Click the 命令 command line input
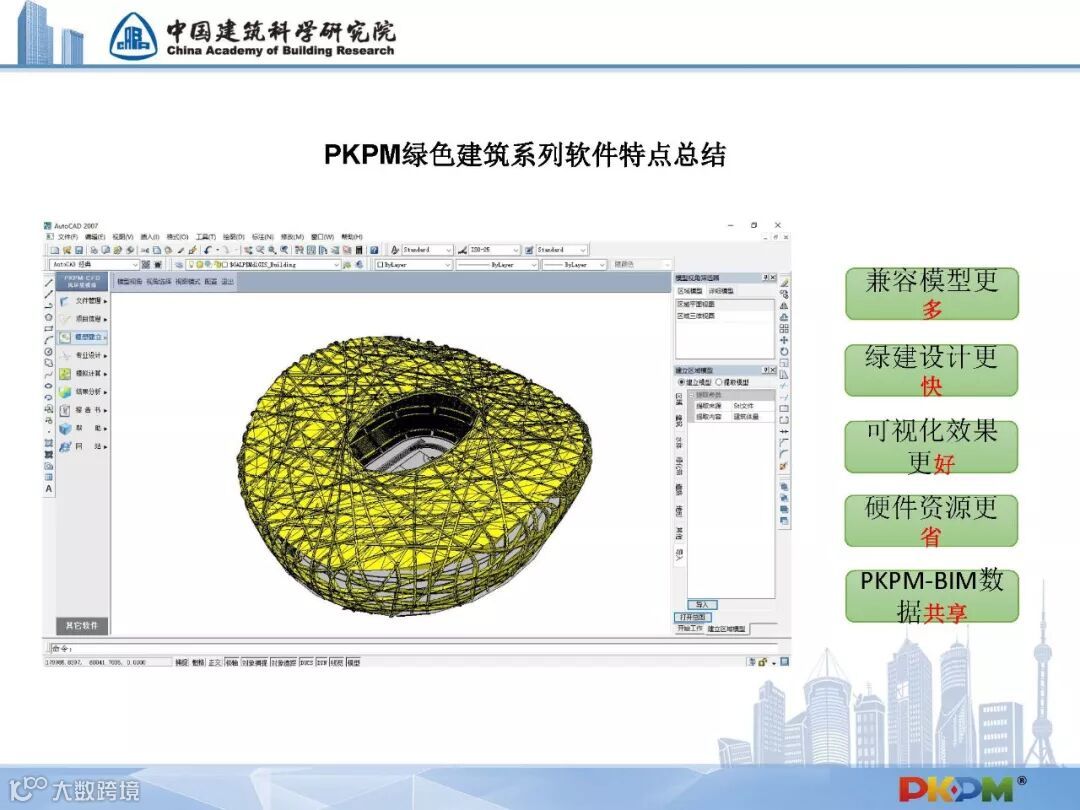This screenshot has height=810, width=1080. click(x=413, y=649)
